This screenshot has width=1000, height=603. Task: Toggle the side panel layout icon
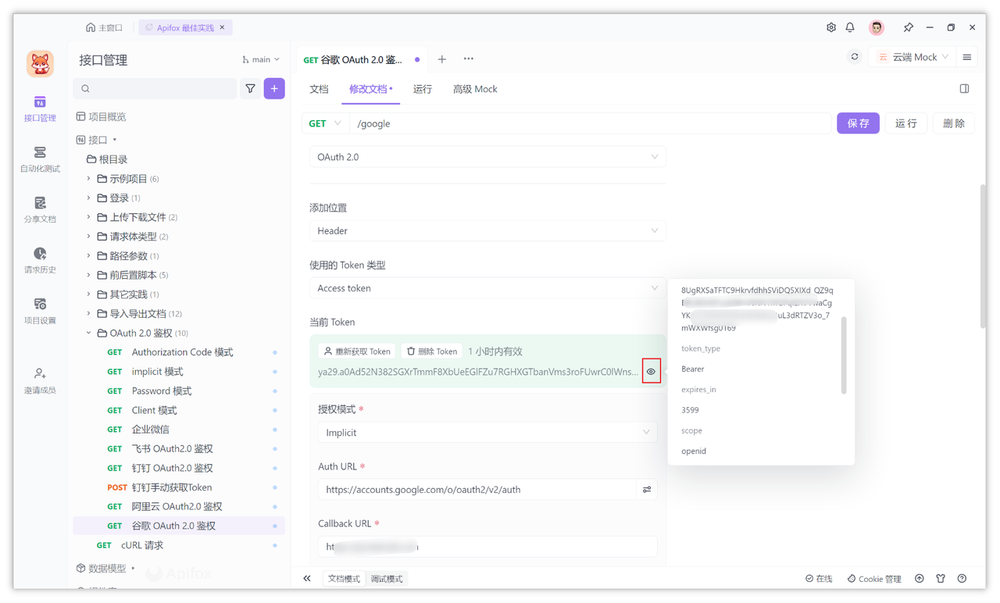tap(964, 89)
